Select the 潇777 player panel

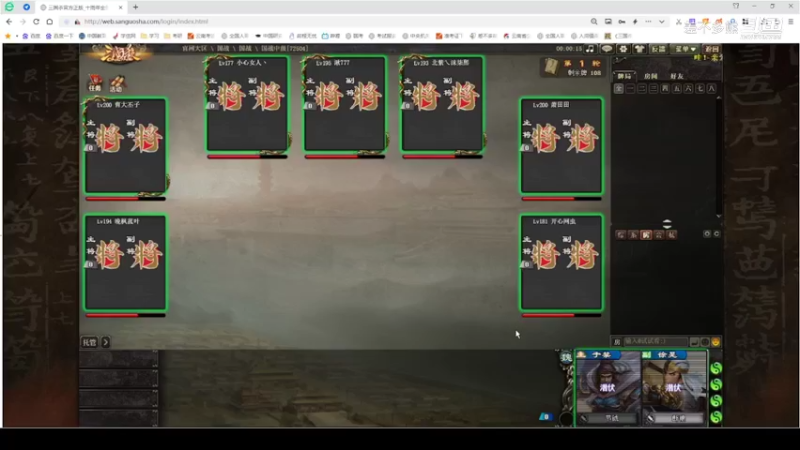point(345,104)
